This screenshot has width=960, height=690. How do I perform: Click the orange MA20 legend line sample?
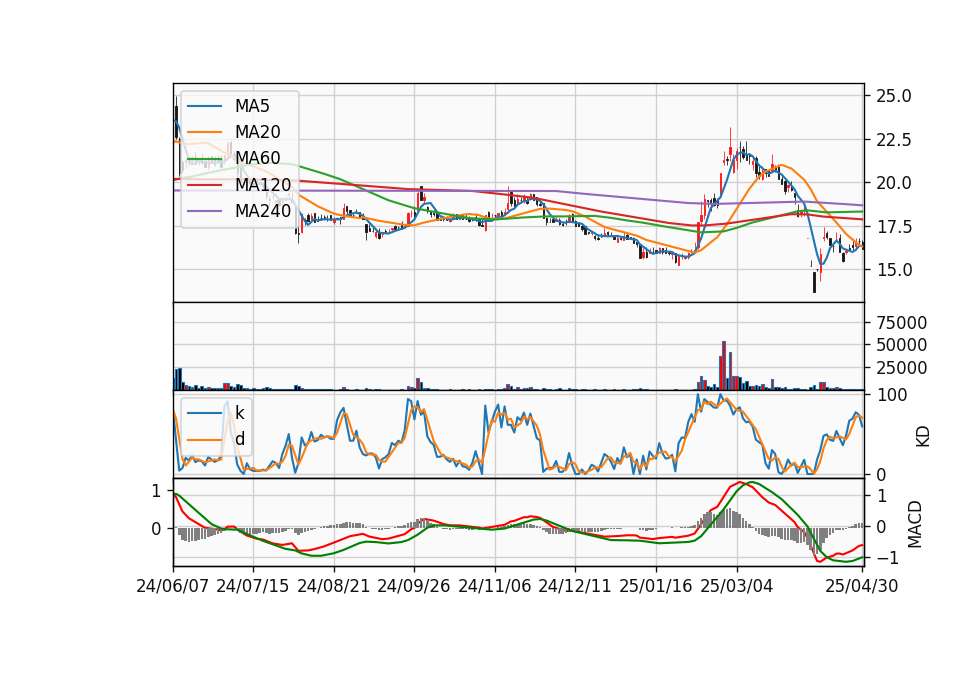(x=204, y=132)
